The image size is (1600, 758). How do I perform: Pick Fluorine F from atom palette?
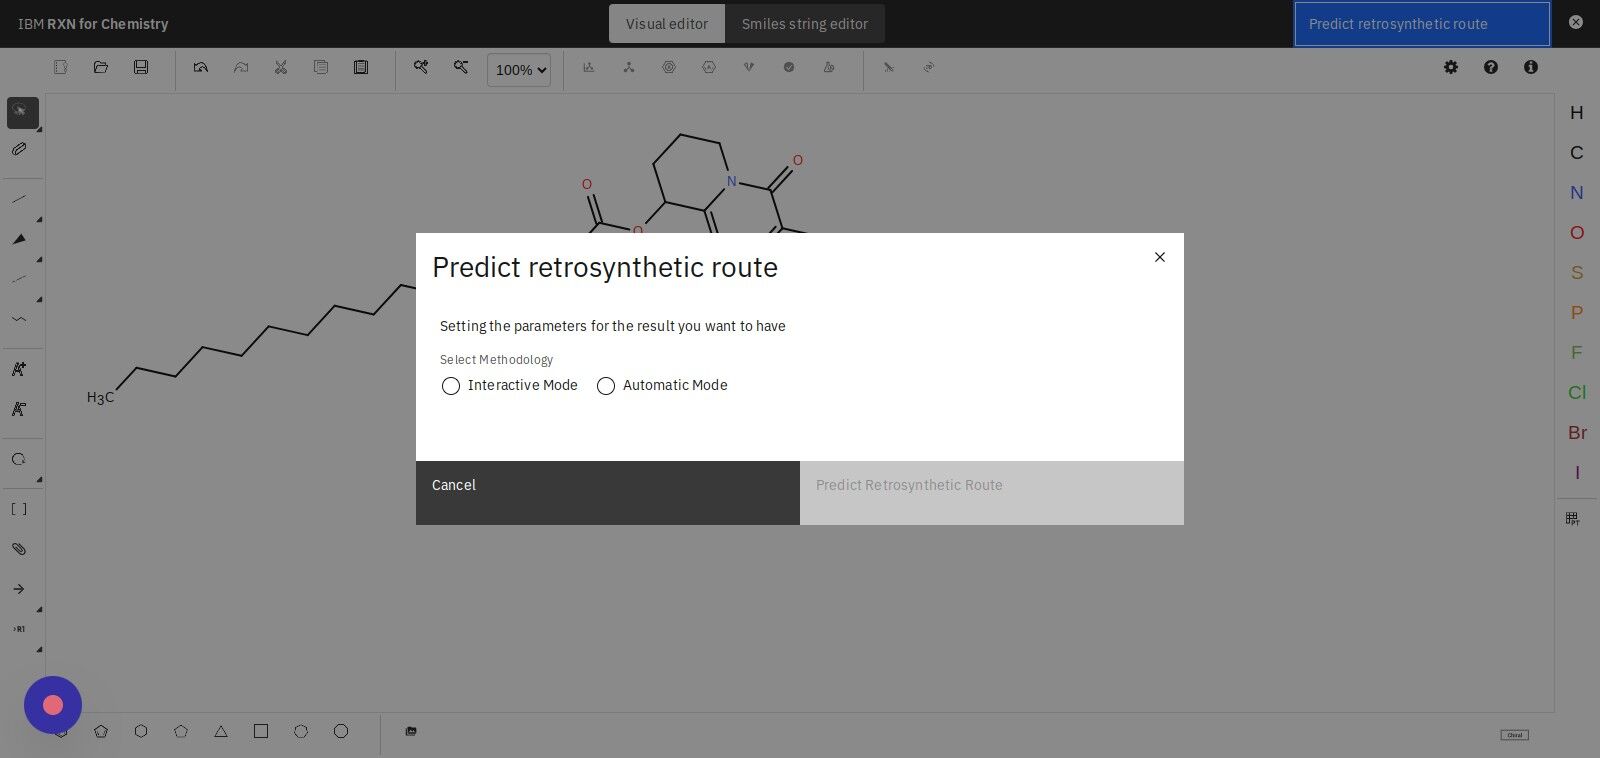coord(1577,353)
